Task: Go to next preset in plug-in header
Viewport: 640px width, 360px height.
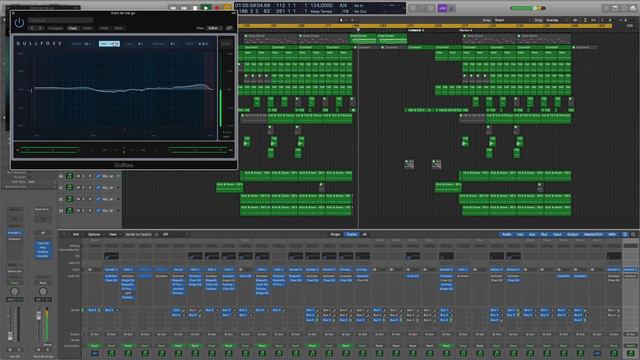Action: [x=40, y=28]
